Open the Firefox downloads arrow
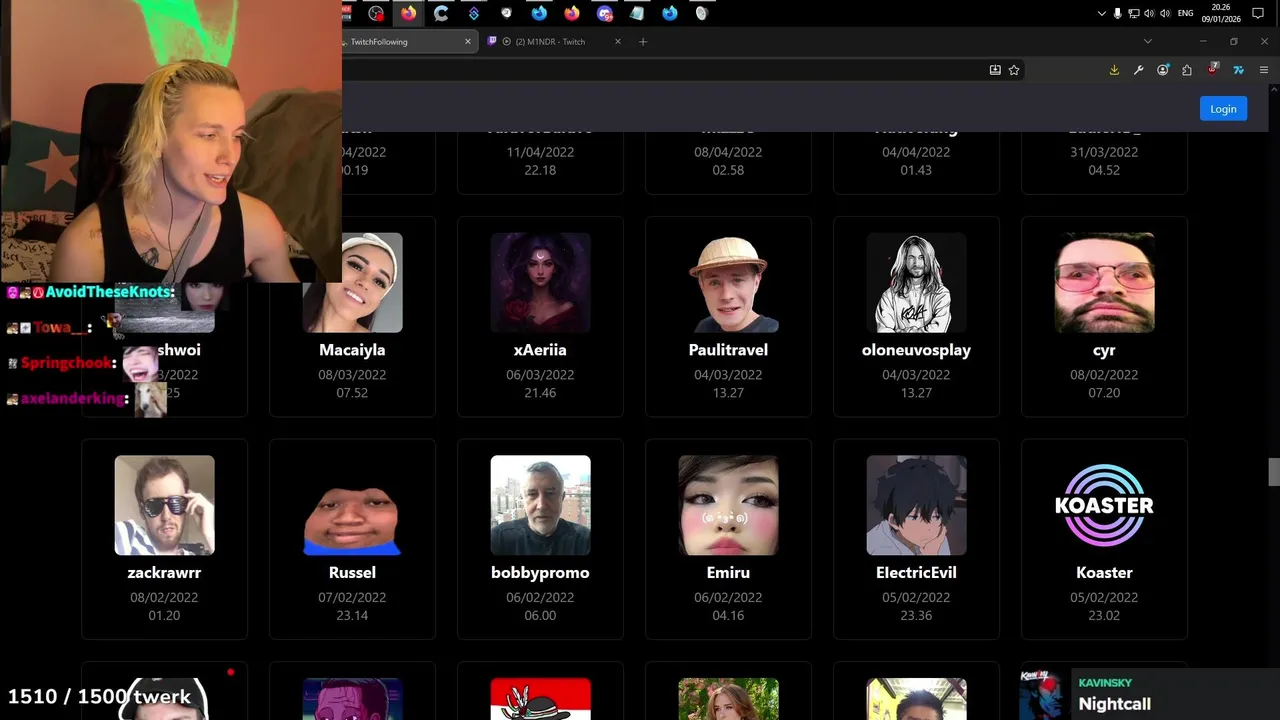Viewport: 1280px width, 720px height. coord(1114,70)
